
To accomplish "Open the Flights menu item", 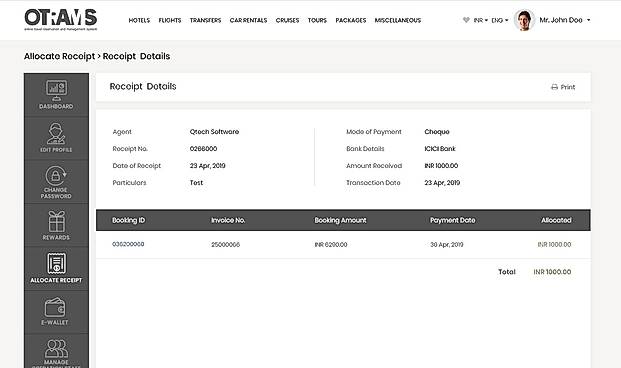I will point(170,20).
